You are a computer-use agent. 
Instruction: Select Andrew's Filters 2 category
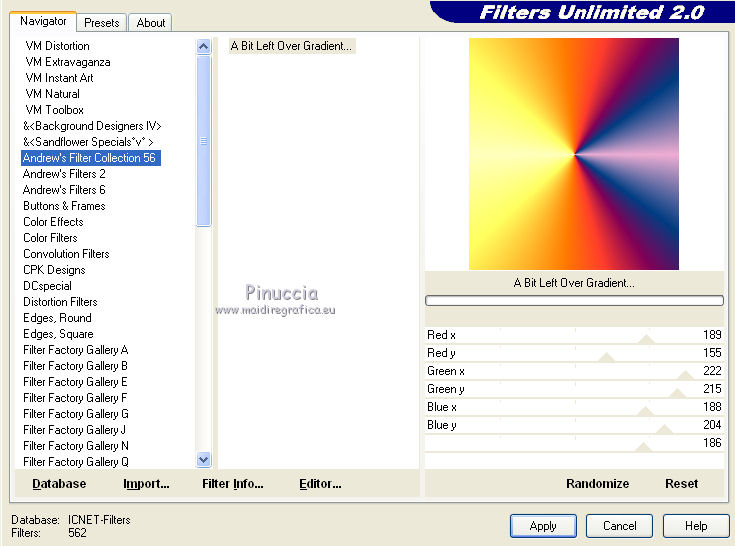point(64,174)
